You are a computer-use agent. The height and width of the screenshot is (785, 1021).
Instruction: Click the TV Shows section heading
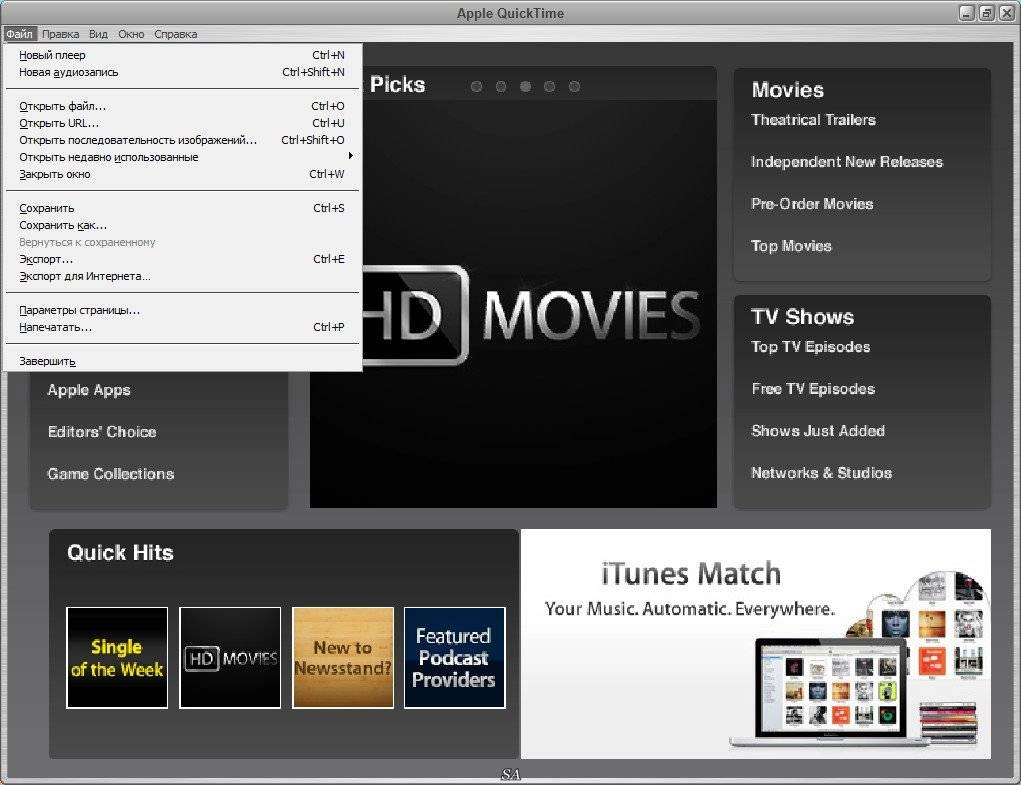point(802,317)
